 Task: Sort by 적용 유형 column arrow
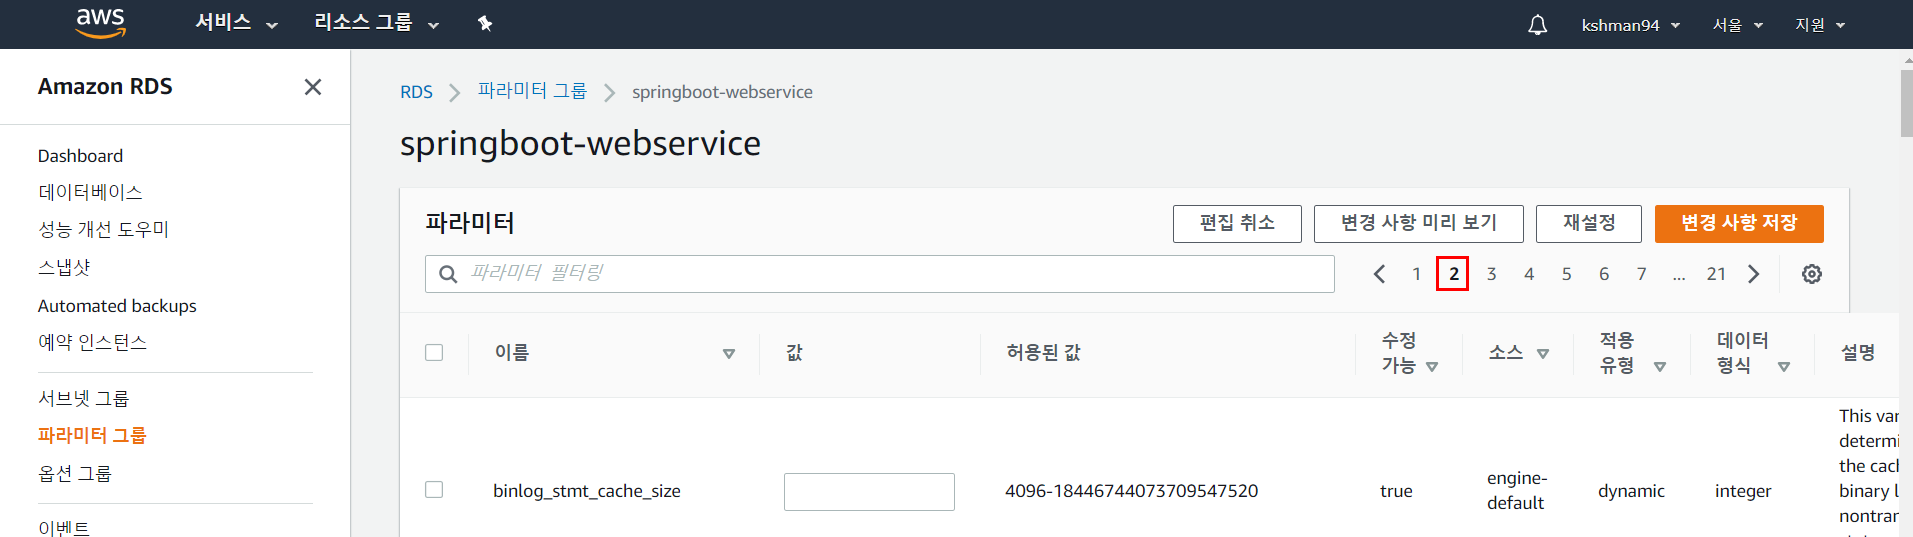[x=1660, y=367]
